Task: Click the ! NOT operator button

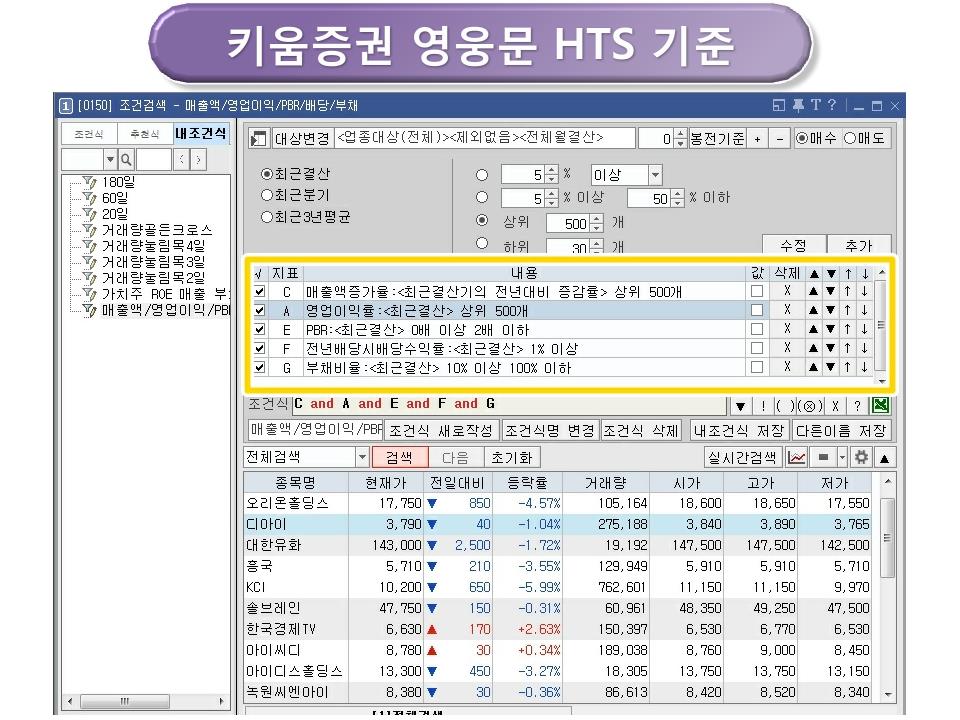Action: tap(763, 405)
